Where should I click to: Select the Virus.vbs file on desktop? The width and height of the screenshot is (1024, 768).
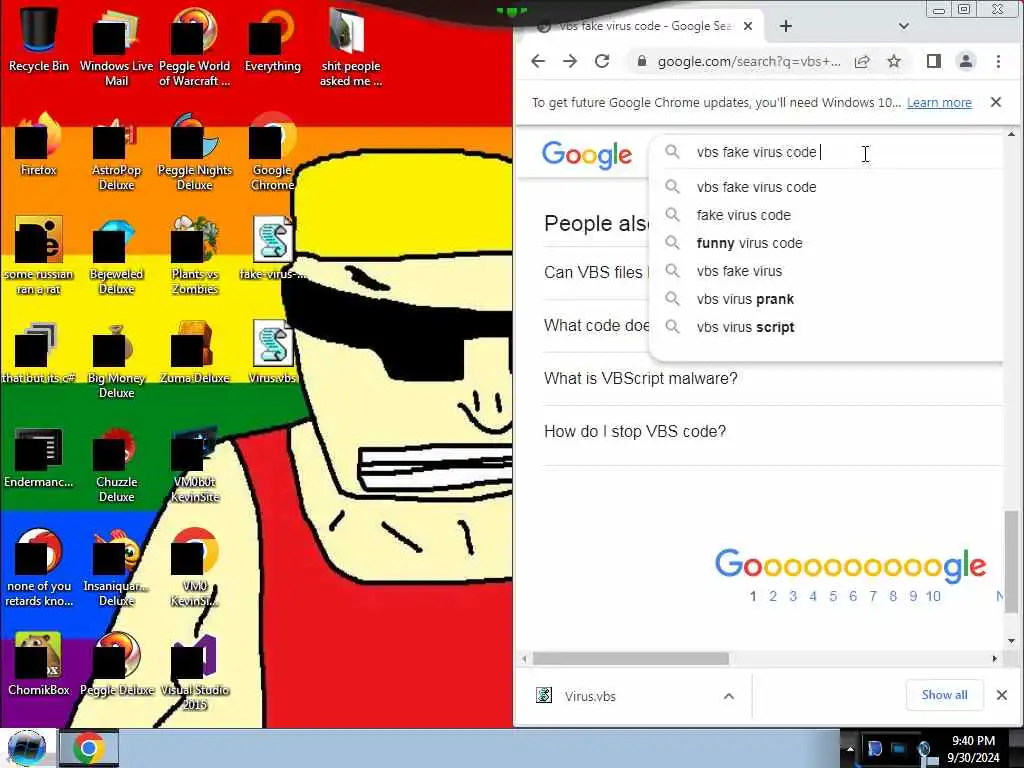(x=272, y=353)
